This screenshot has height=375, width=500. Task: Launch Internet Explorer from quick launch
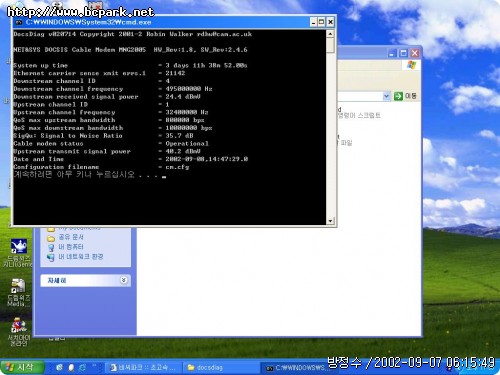coord(82,367)
